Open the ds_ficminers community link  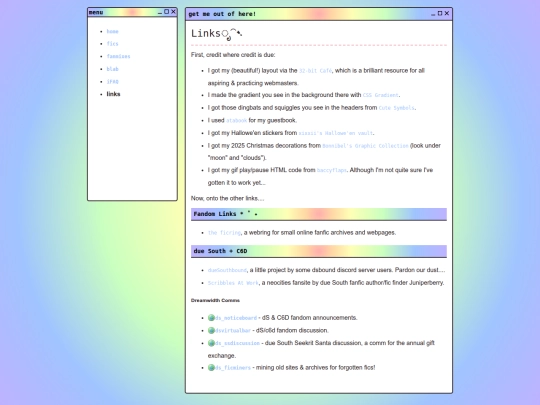coord(233,368)
